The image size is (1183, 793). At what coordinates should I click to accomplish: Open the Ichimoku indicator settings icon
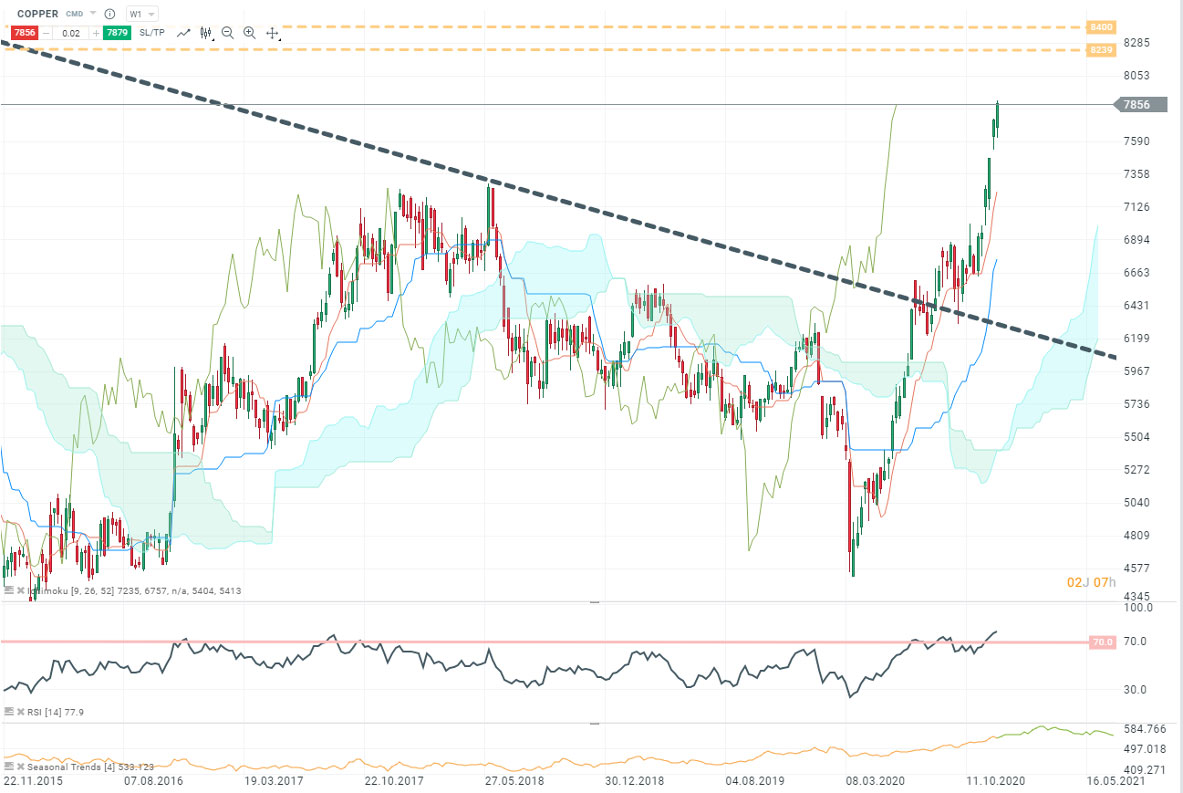[x=8, y=591]
